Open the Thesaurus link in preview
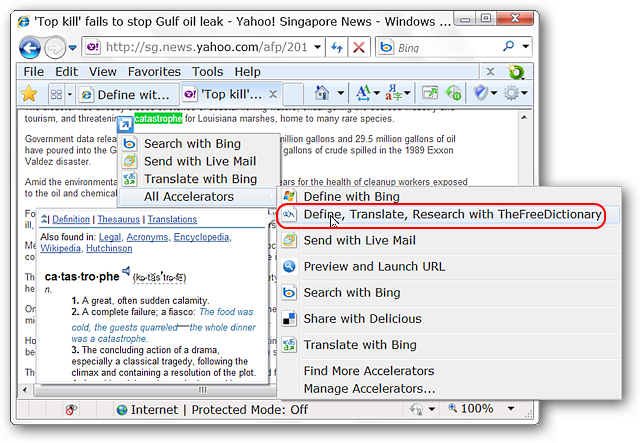Viewport: 640px width, 443px height. [x=118, y=219]
